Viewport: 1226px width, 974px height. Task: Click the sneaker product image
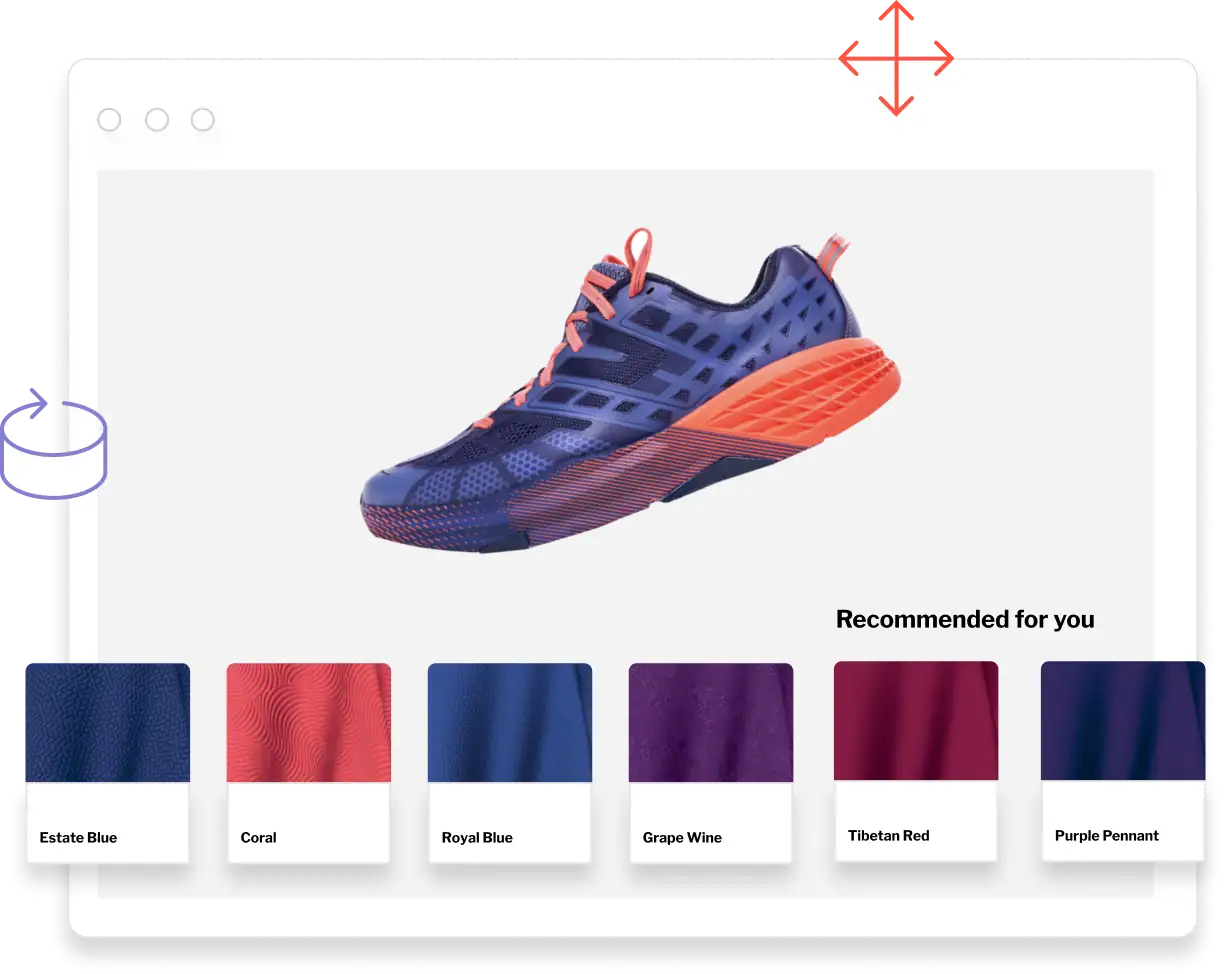tap(632, 390)
